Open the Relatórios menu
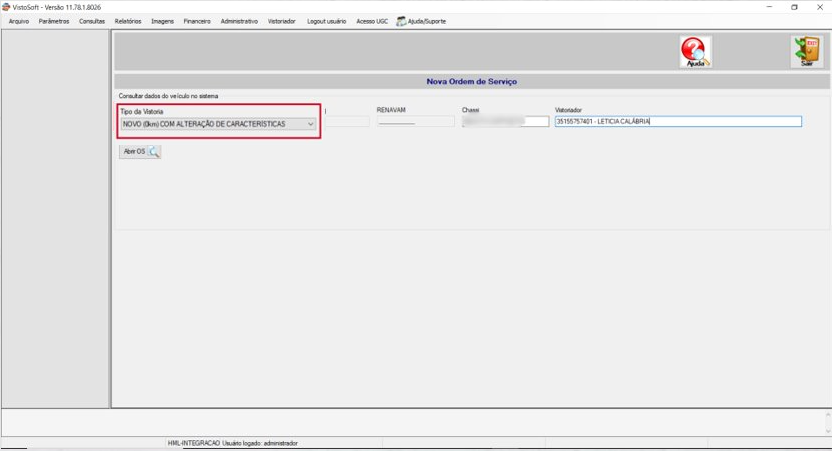This screenshot has height=451, width=832. (x=128, y=21)
